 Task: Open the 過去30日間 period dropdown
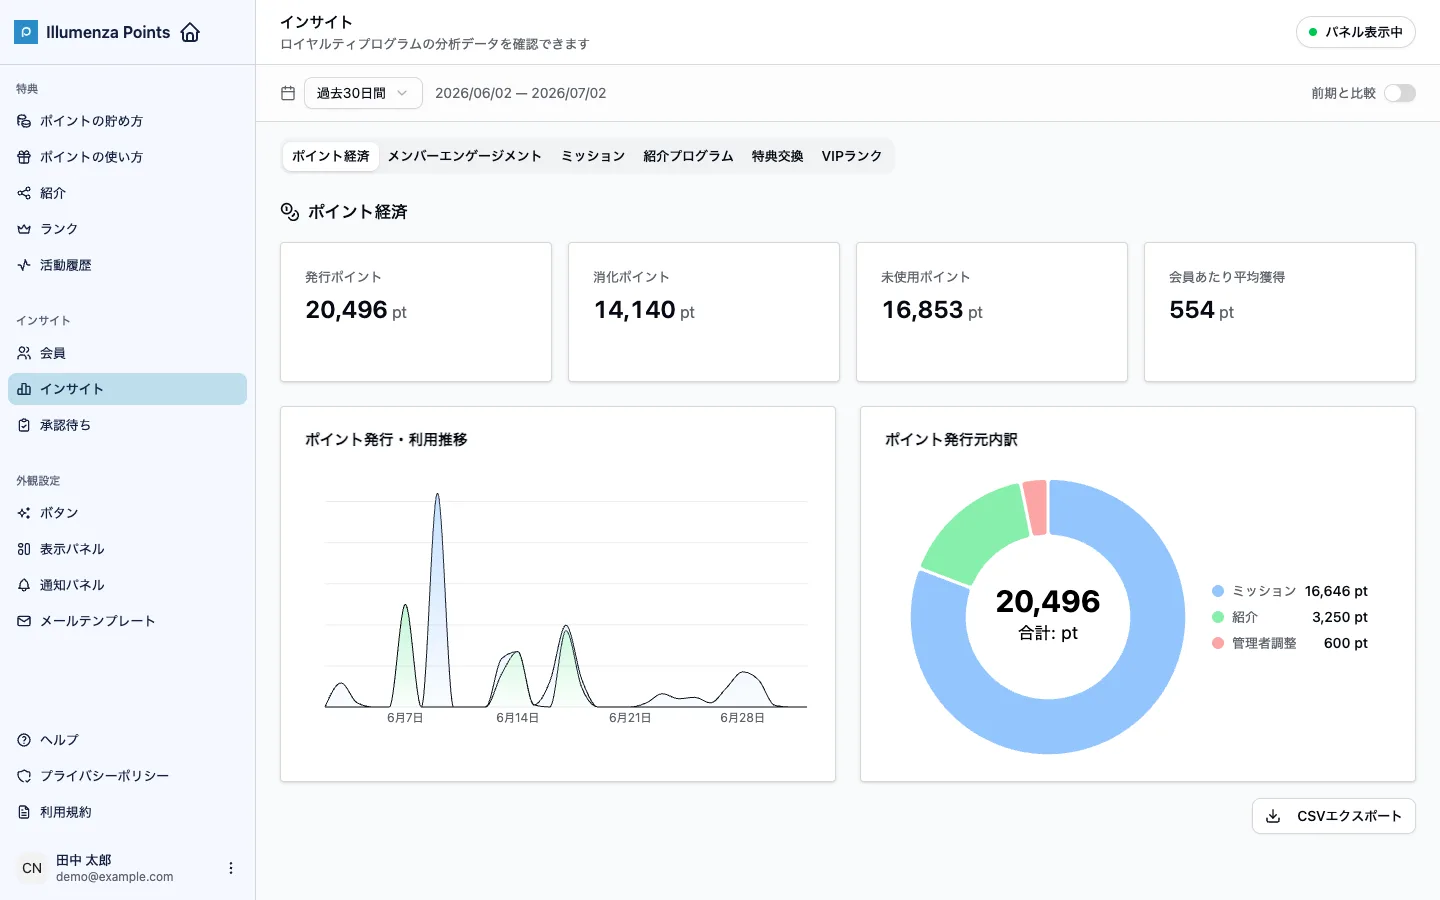point(363,93)
